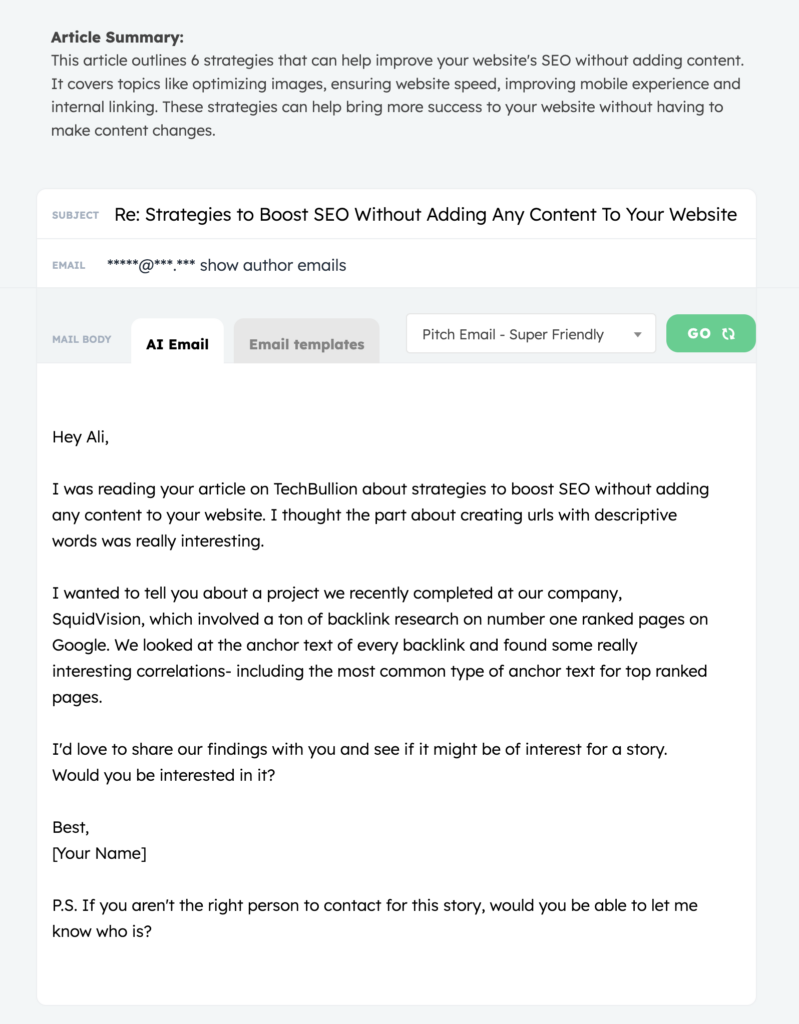The image size is (799, 1024).
Task: Click the article summary text paragraph
Action: tap(397, 95)
